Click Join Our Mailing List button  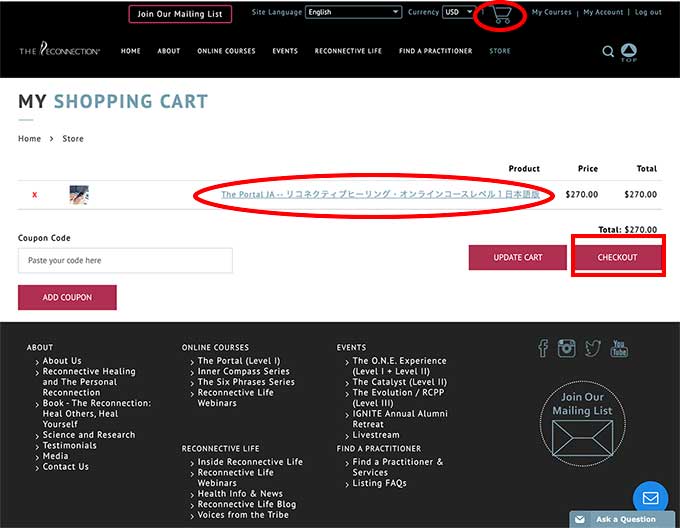click(x=180, y=14)
